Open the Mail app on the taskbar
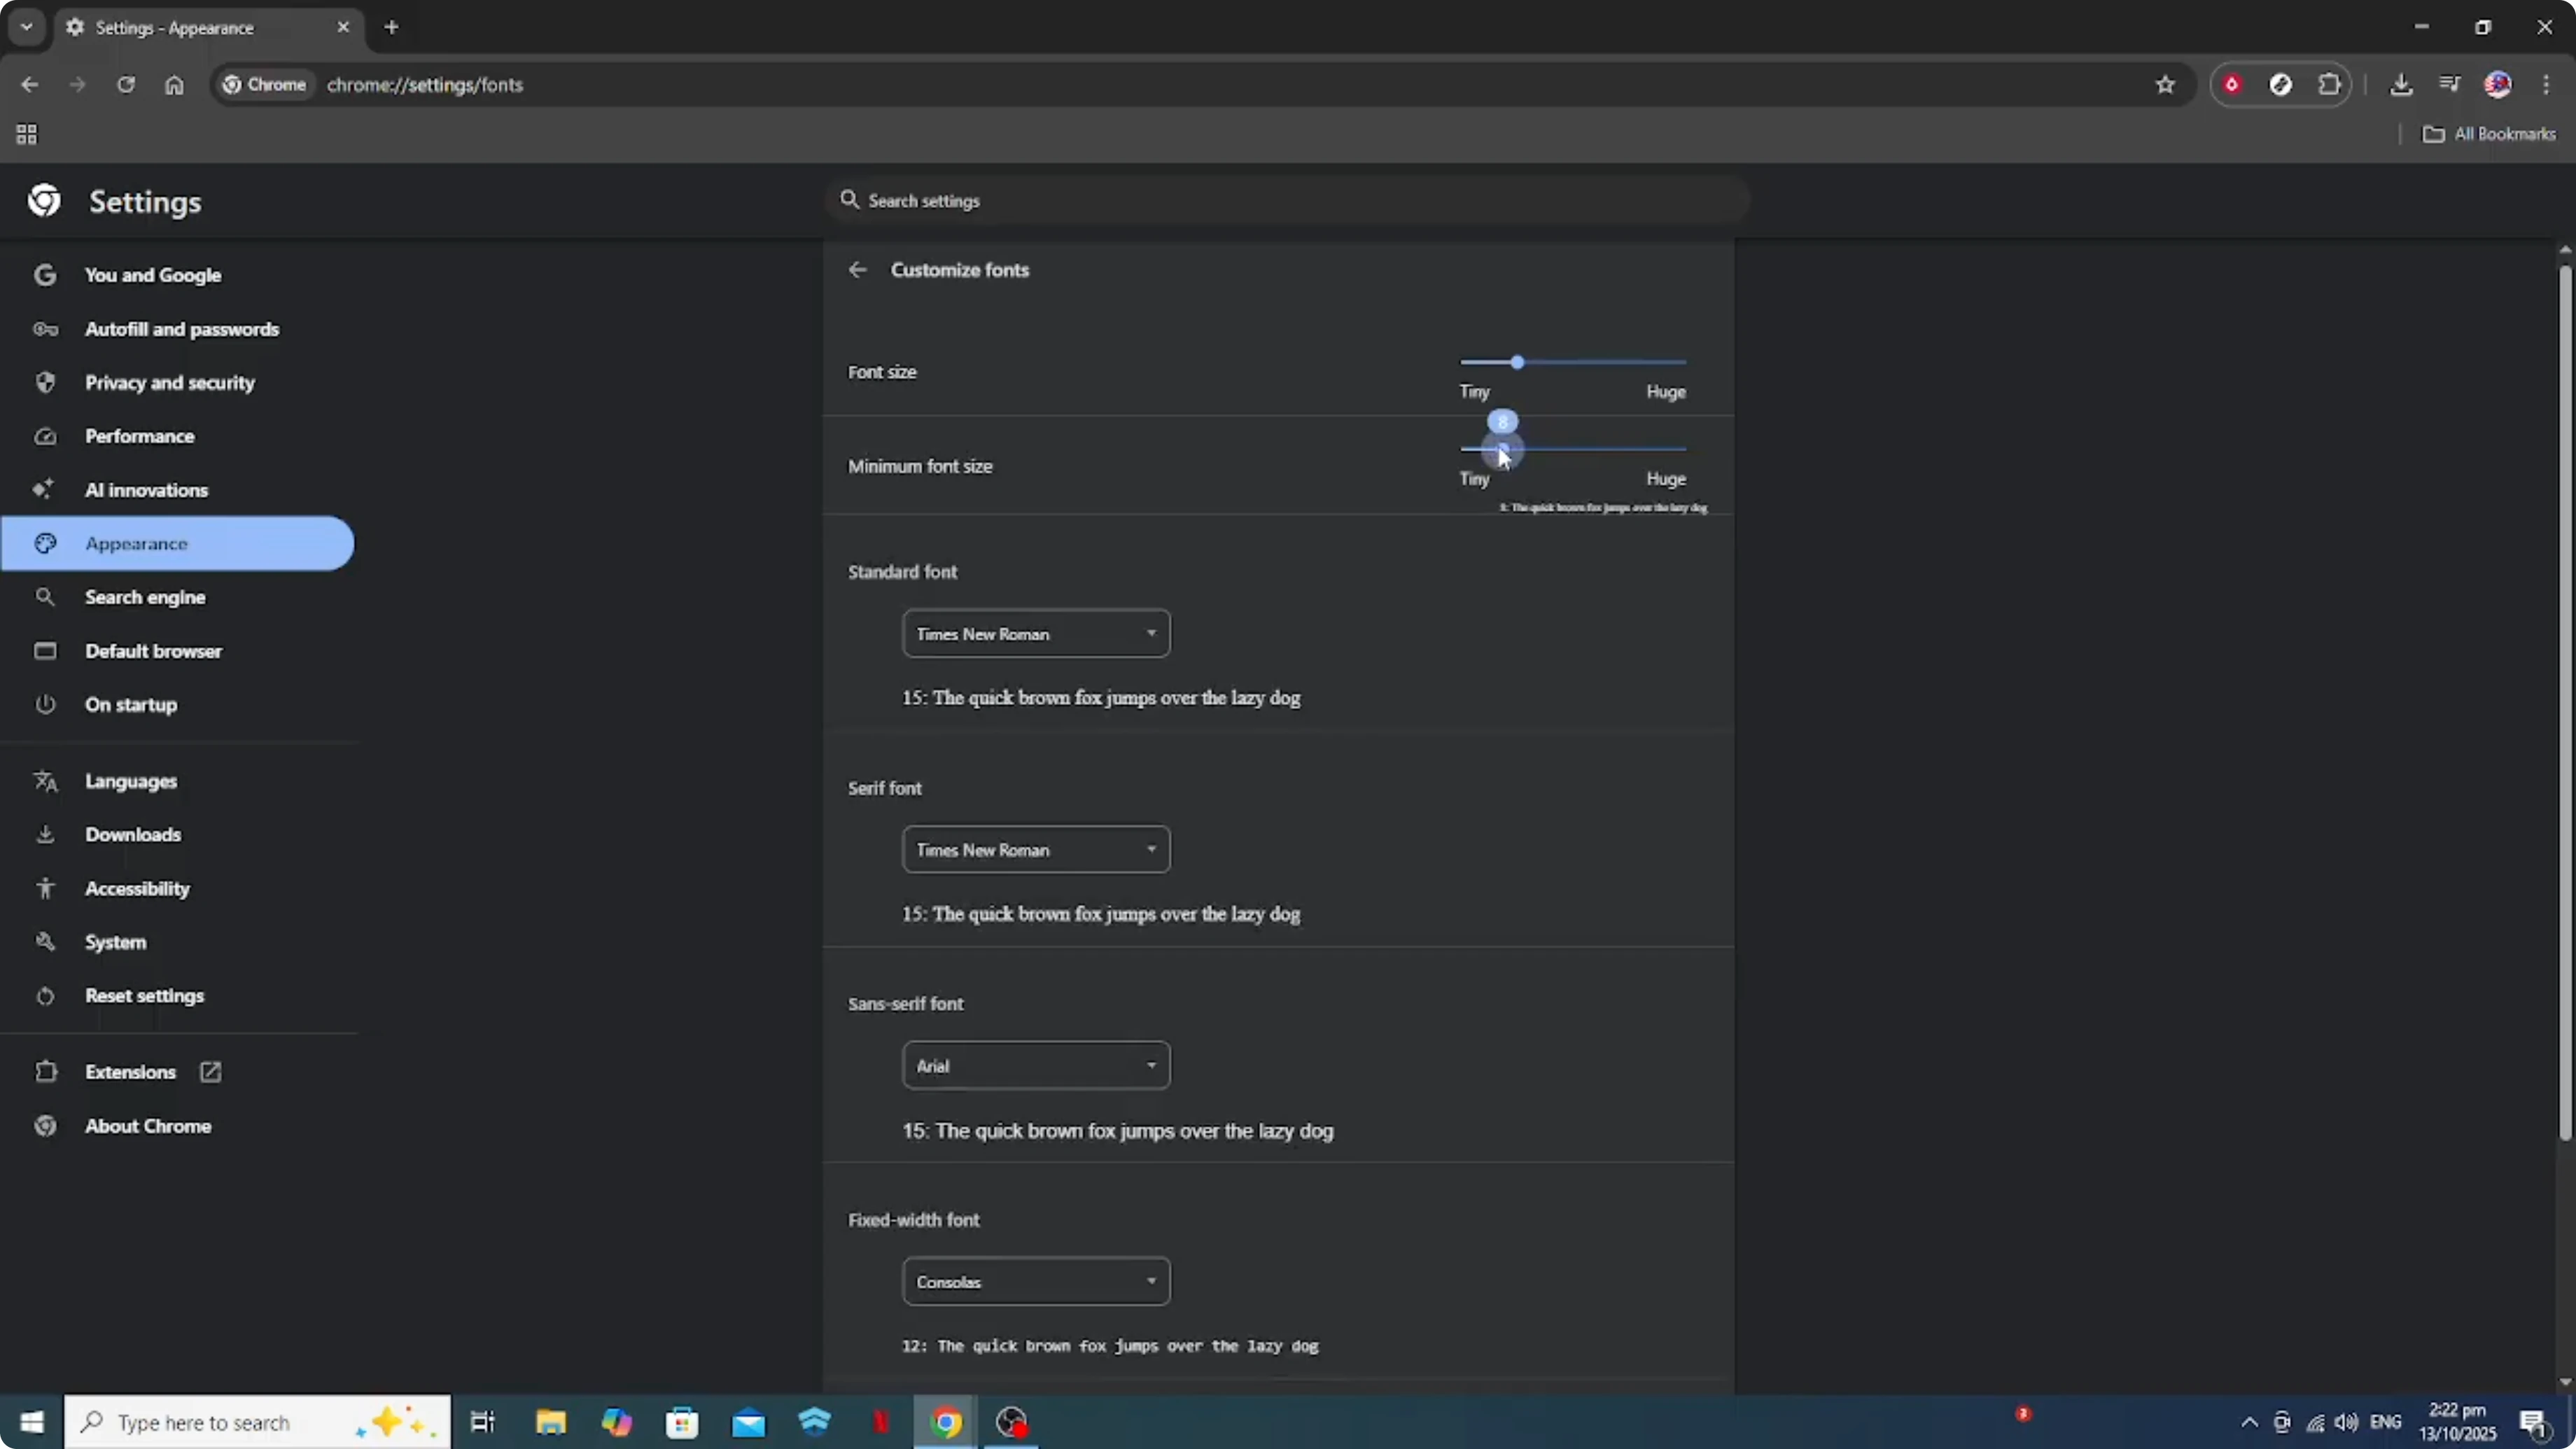 [748, 1422]
